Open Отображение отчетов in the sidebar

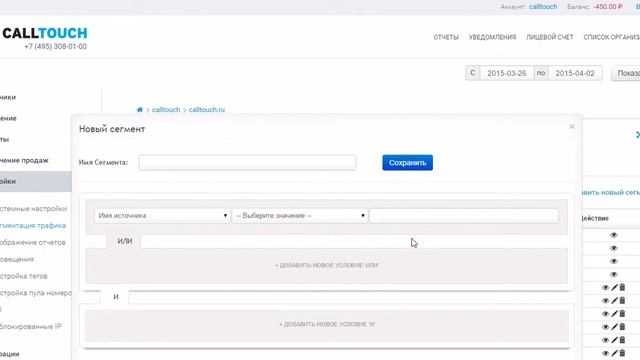33,242
